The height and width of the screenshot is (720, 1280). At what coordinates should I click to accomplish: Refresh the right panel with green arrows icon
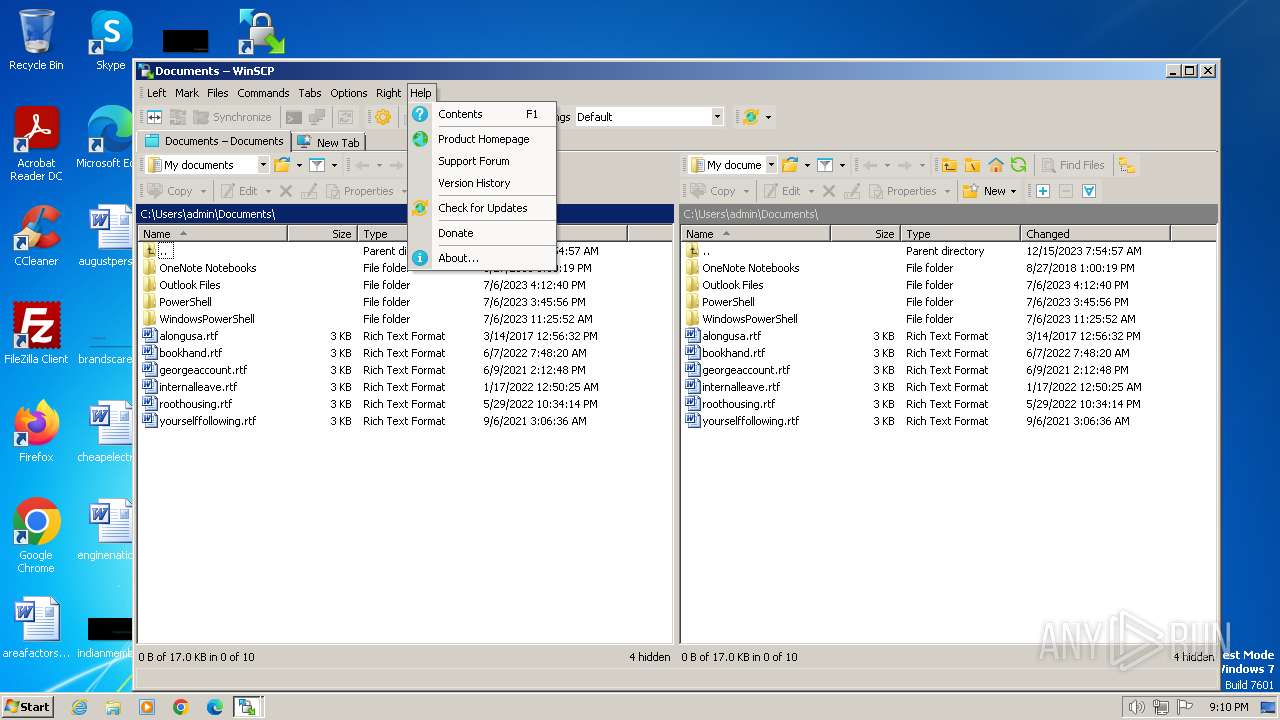(x=1018, y=165)
